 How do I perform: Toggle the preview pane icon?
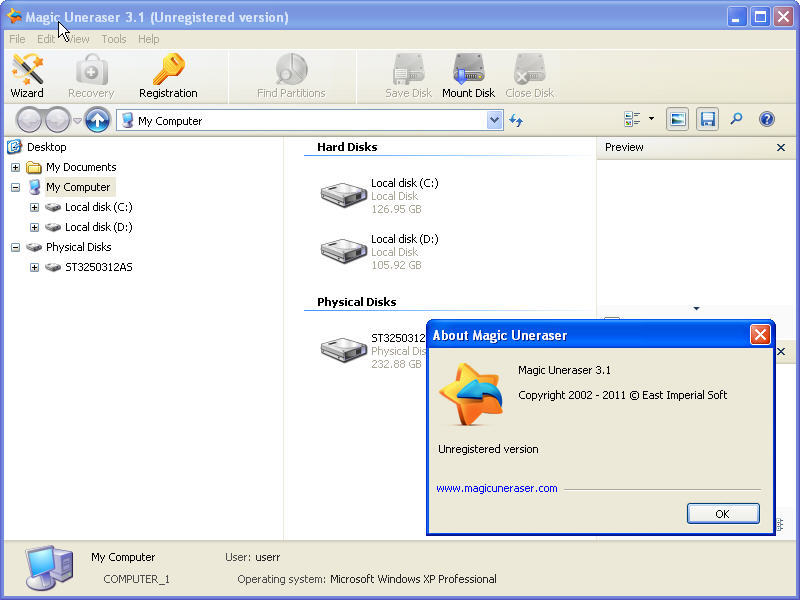click(678, 120)
